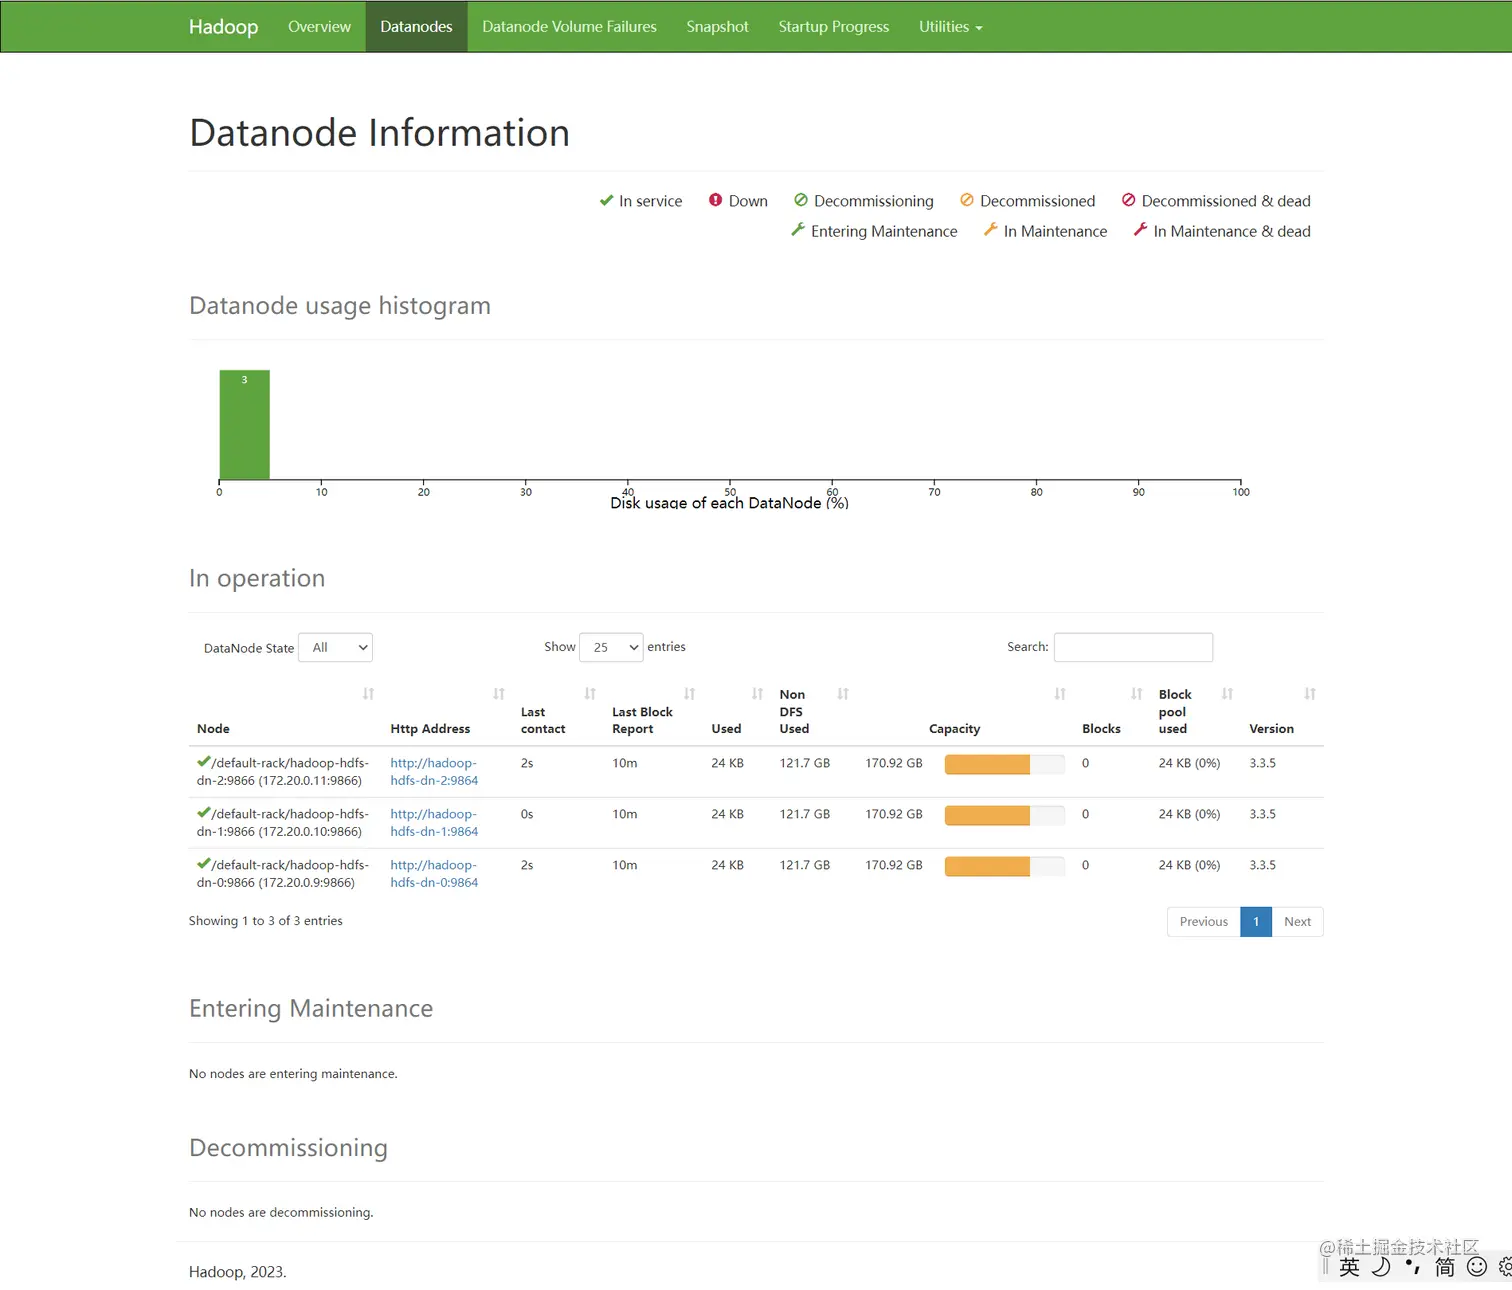Focus the Search input field
This screenshot has width=1512, height=1290.
1133,647
